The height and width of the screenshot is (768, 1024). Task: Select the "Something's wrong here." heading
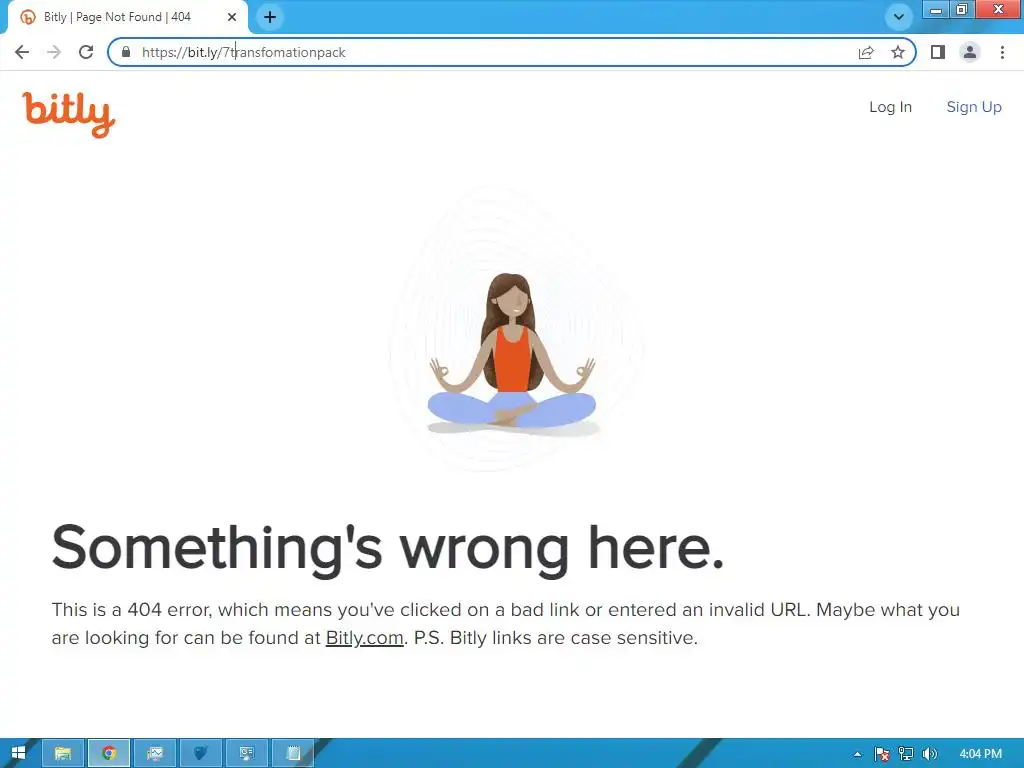click(388, 549)
